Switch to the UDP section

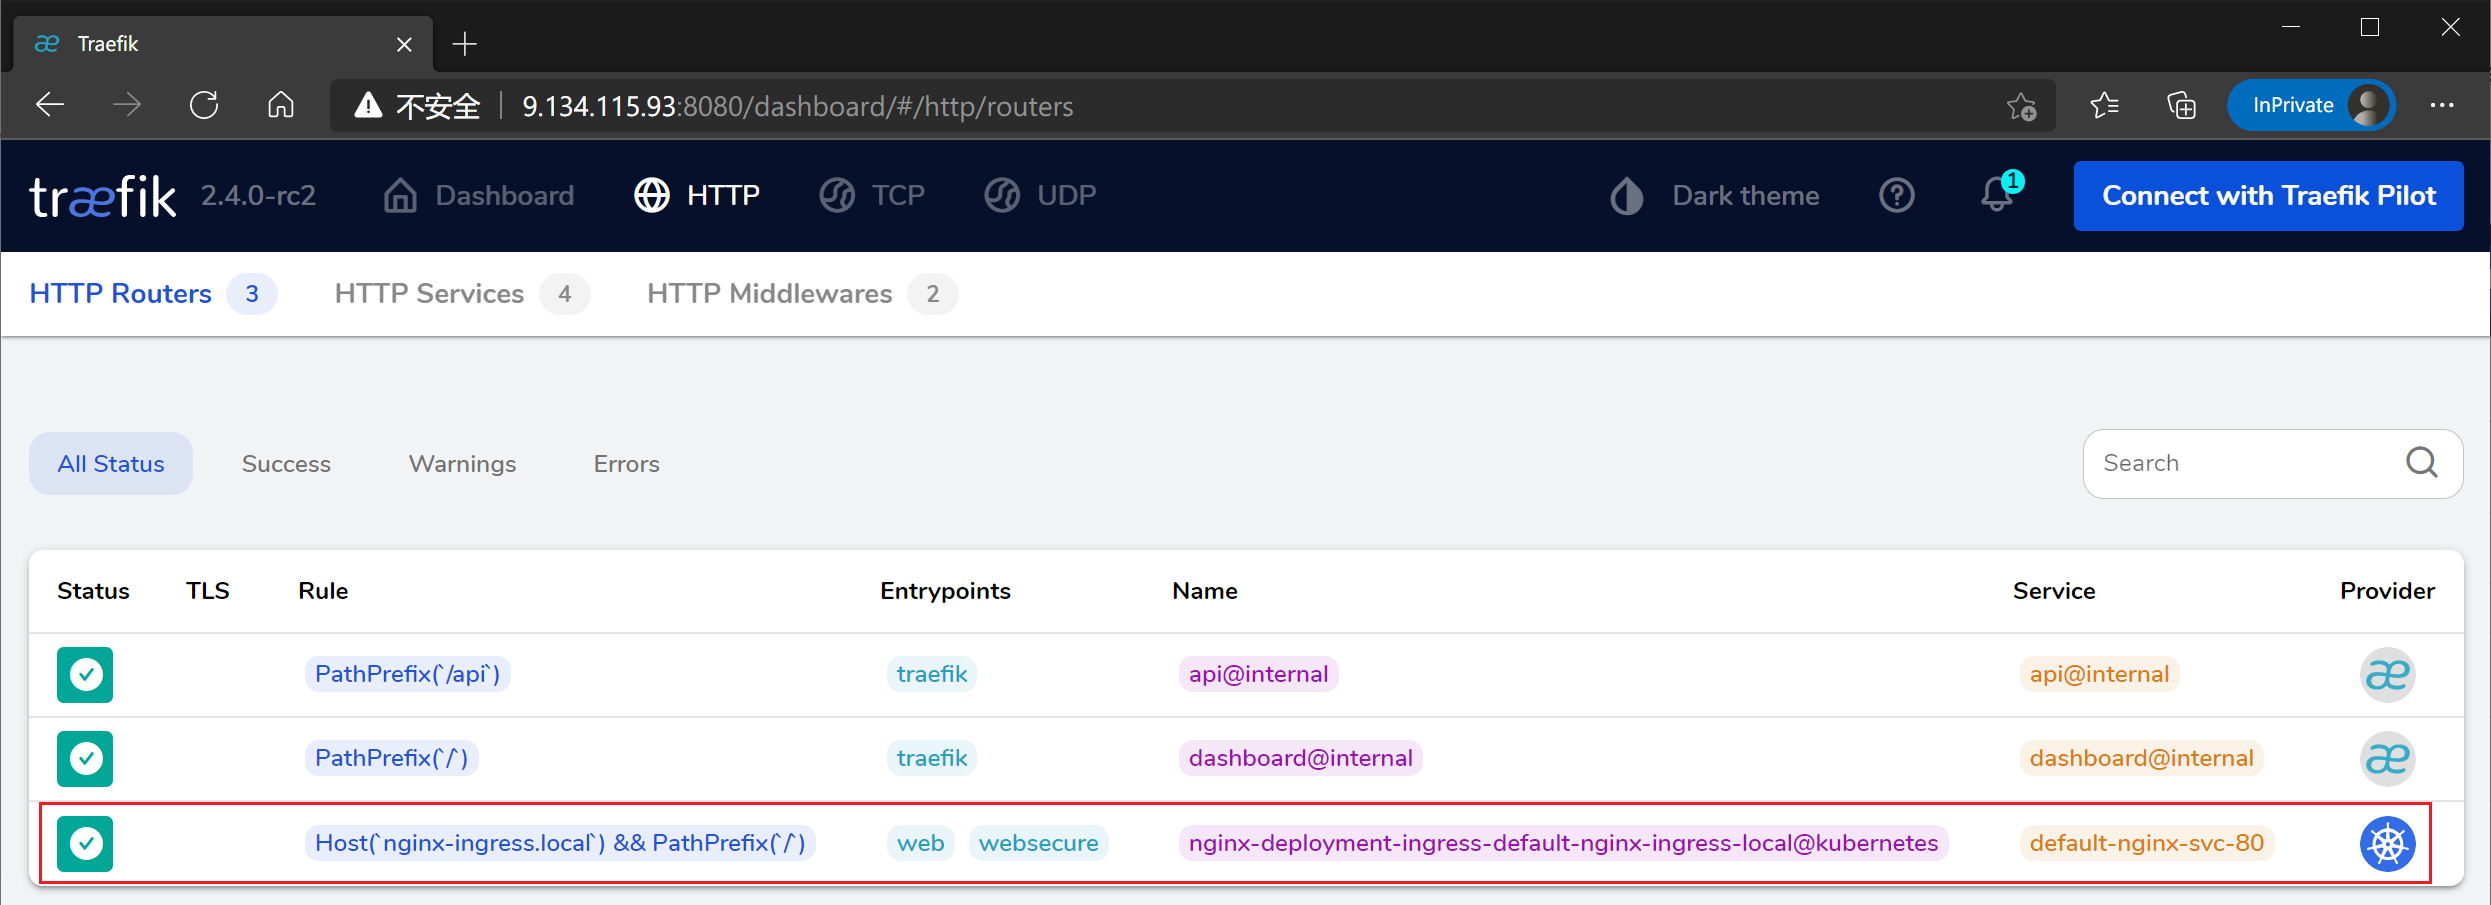point(1040,195)
